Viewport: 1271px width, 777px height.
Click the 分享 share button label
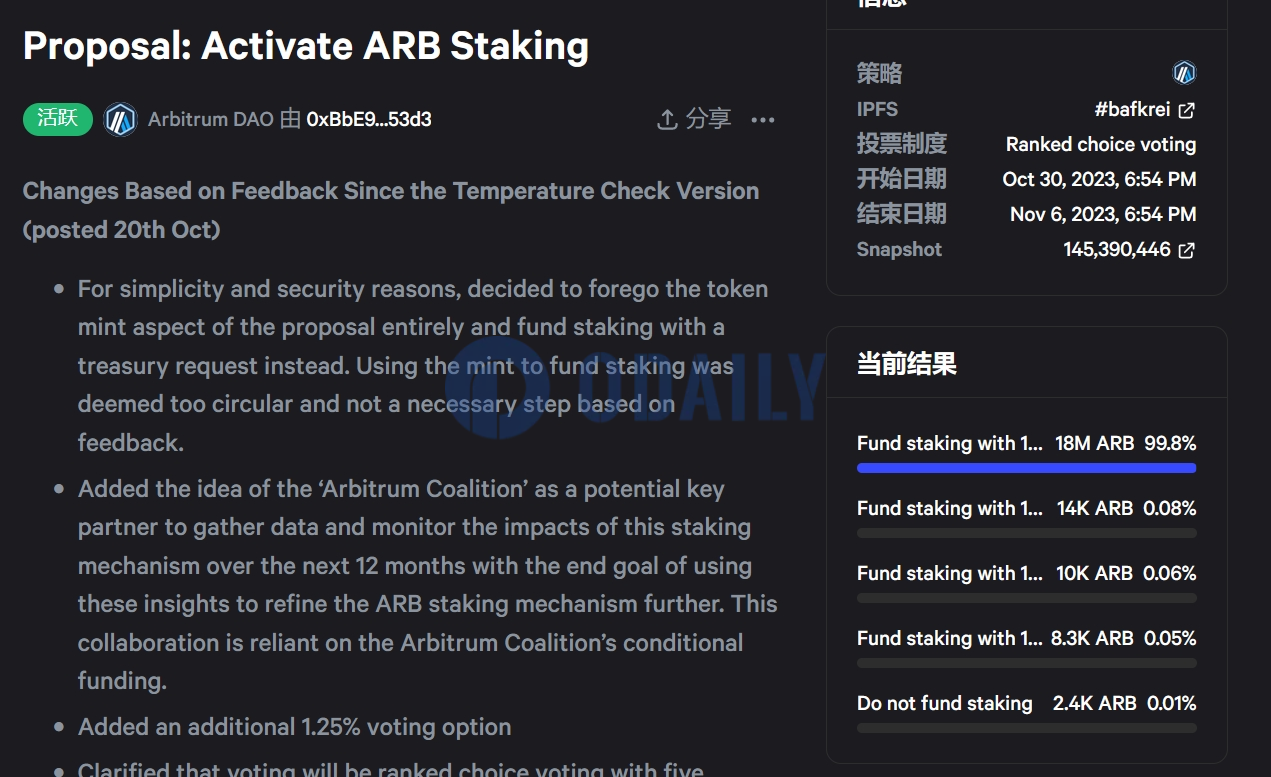[709, 119]
